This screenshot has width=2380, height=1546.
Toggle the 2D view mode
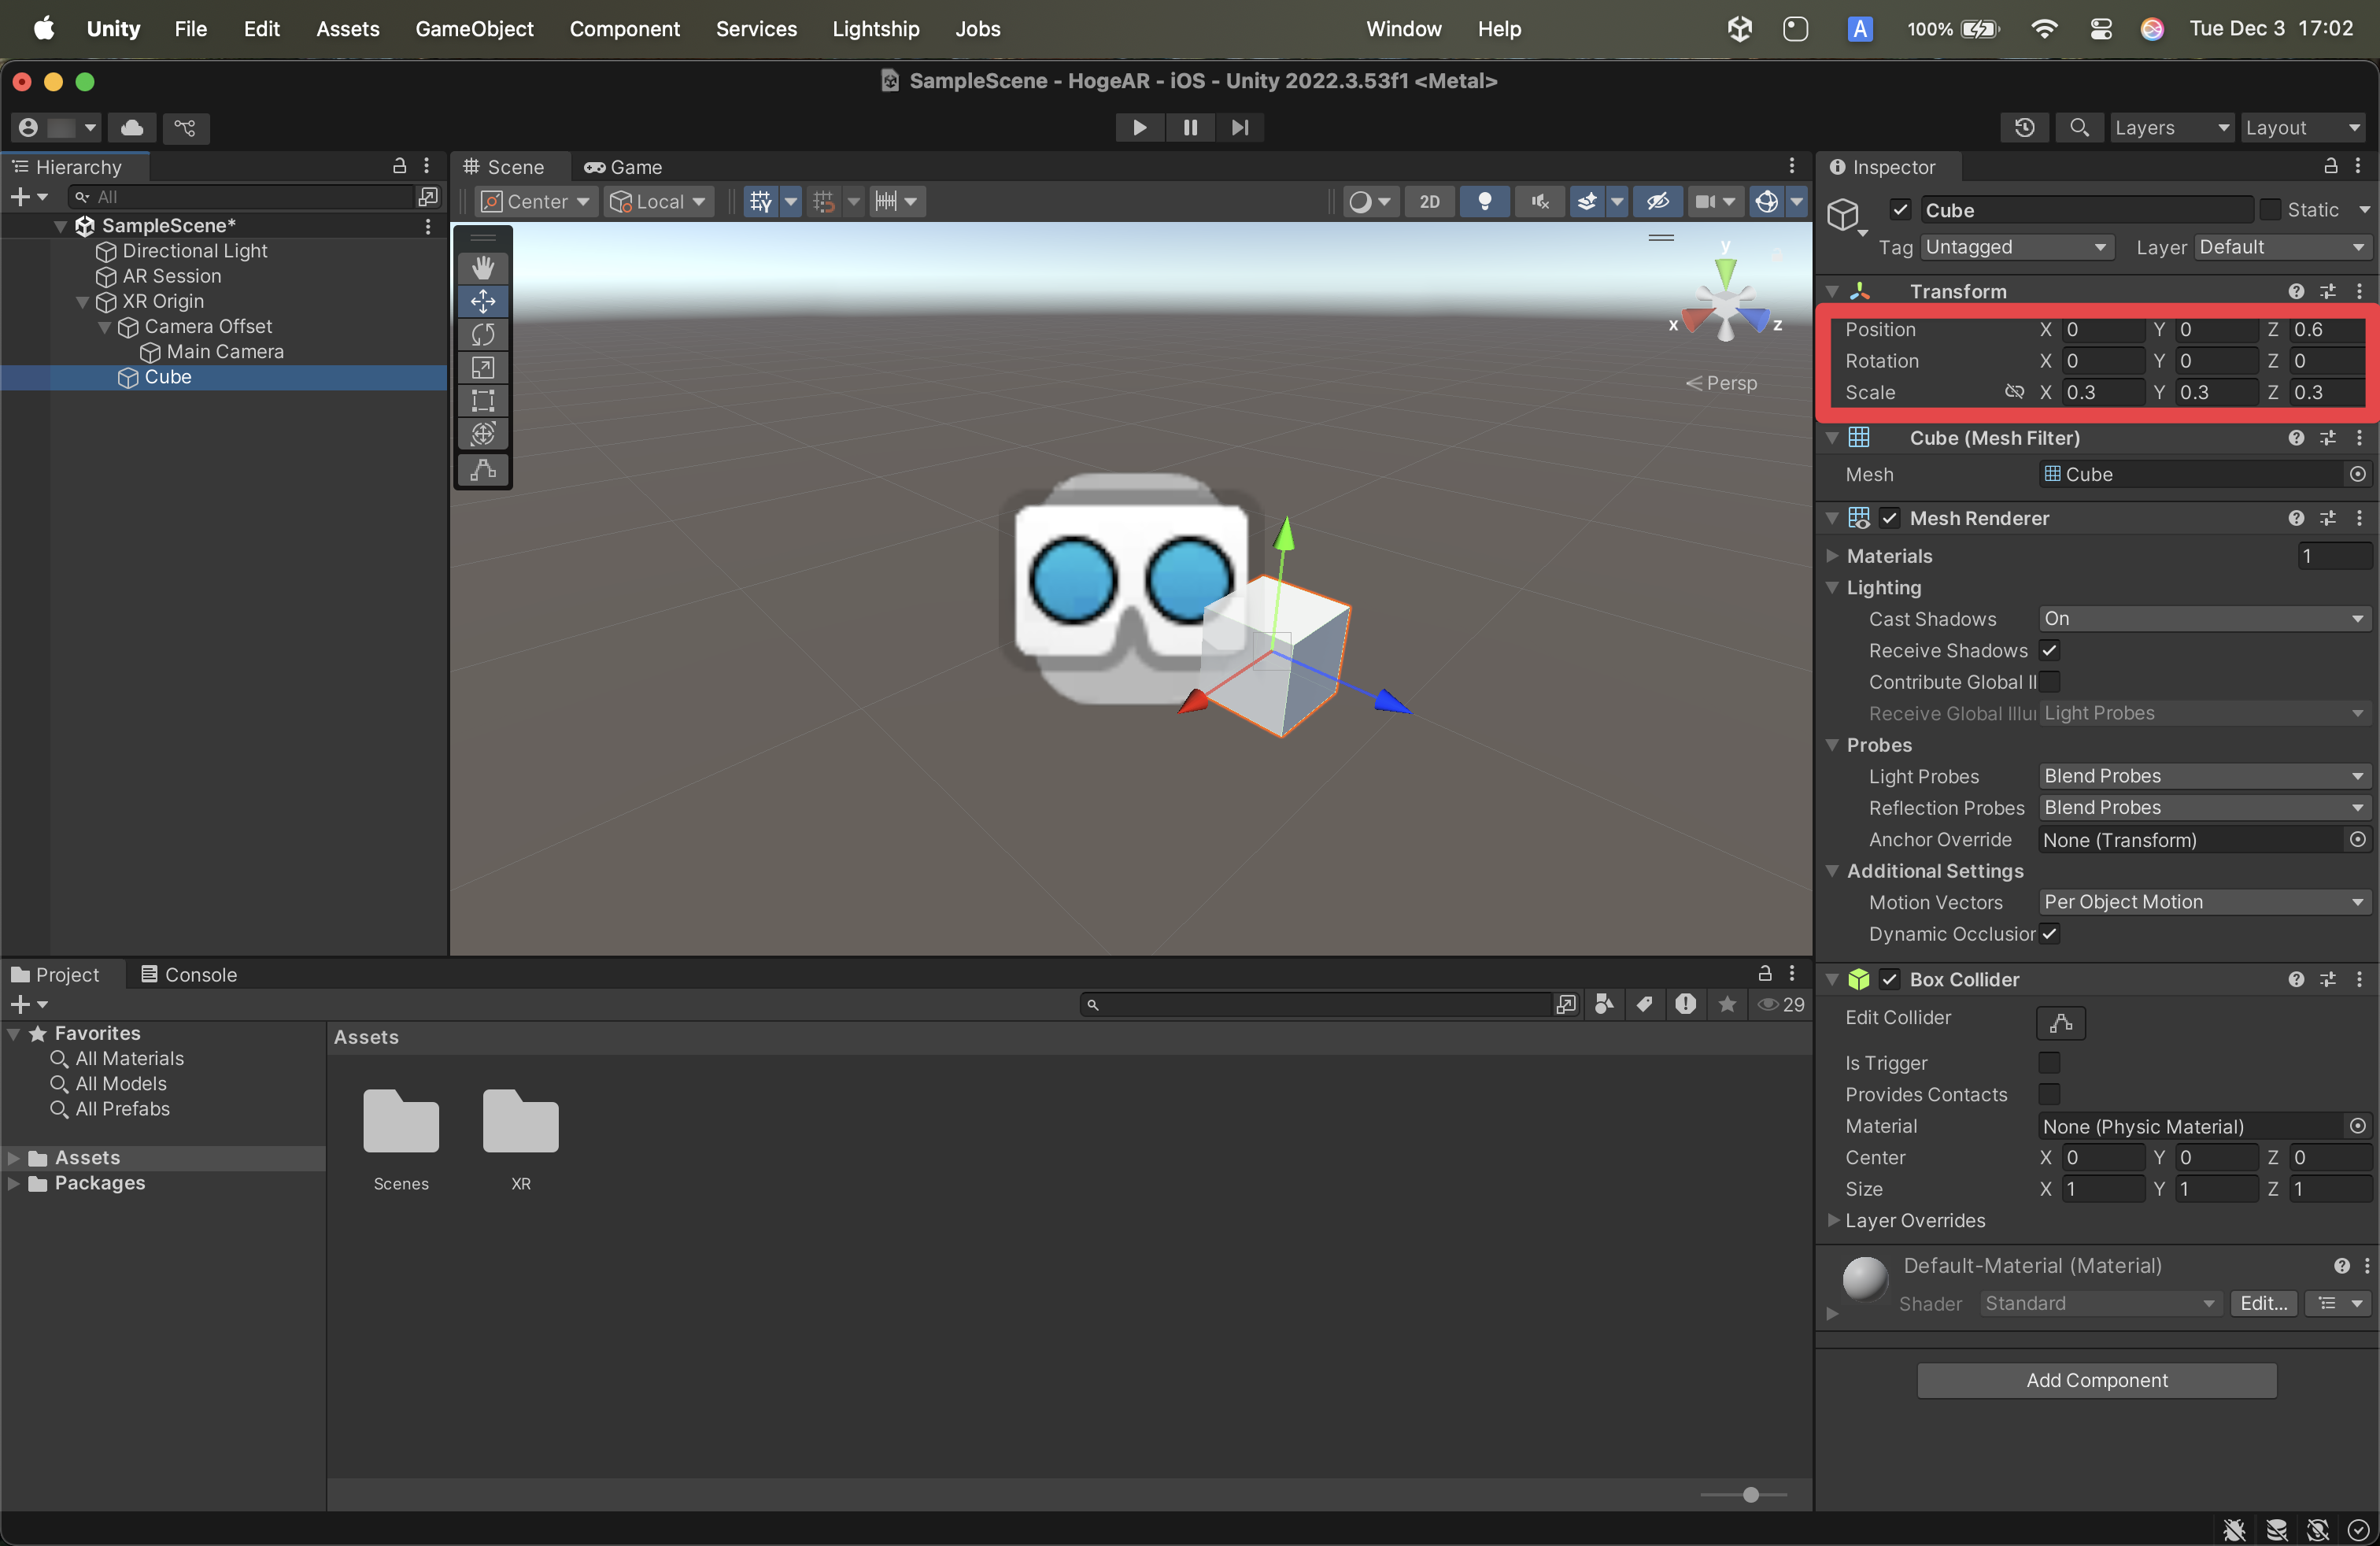[1429, 202]
